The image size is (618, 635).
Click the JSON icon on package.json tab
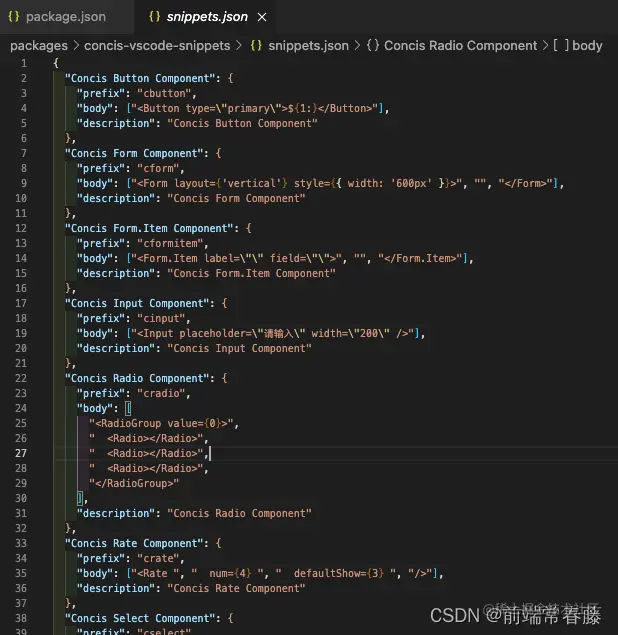coord(14,17)
